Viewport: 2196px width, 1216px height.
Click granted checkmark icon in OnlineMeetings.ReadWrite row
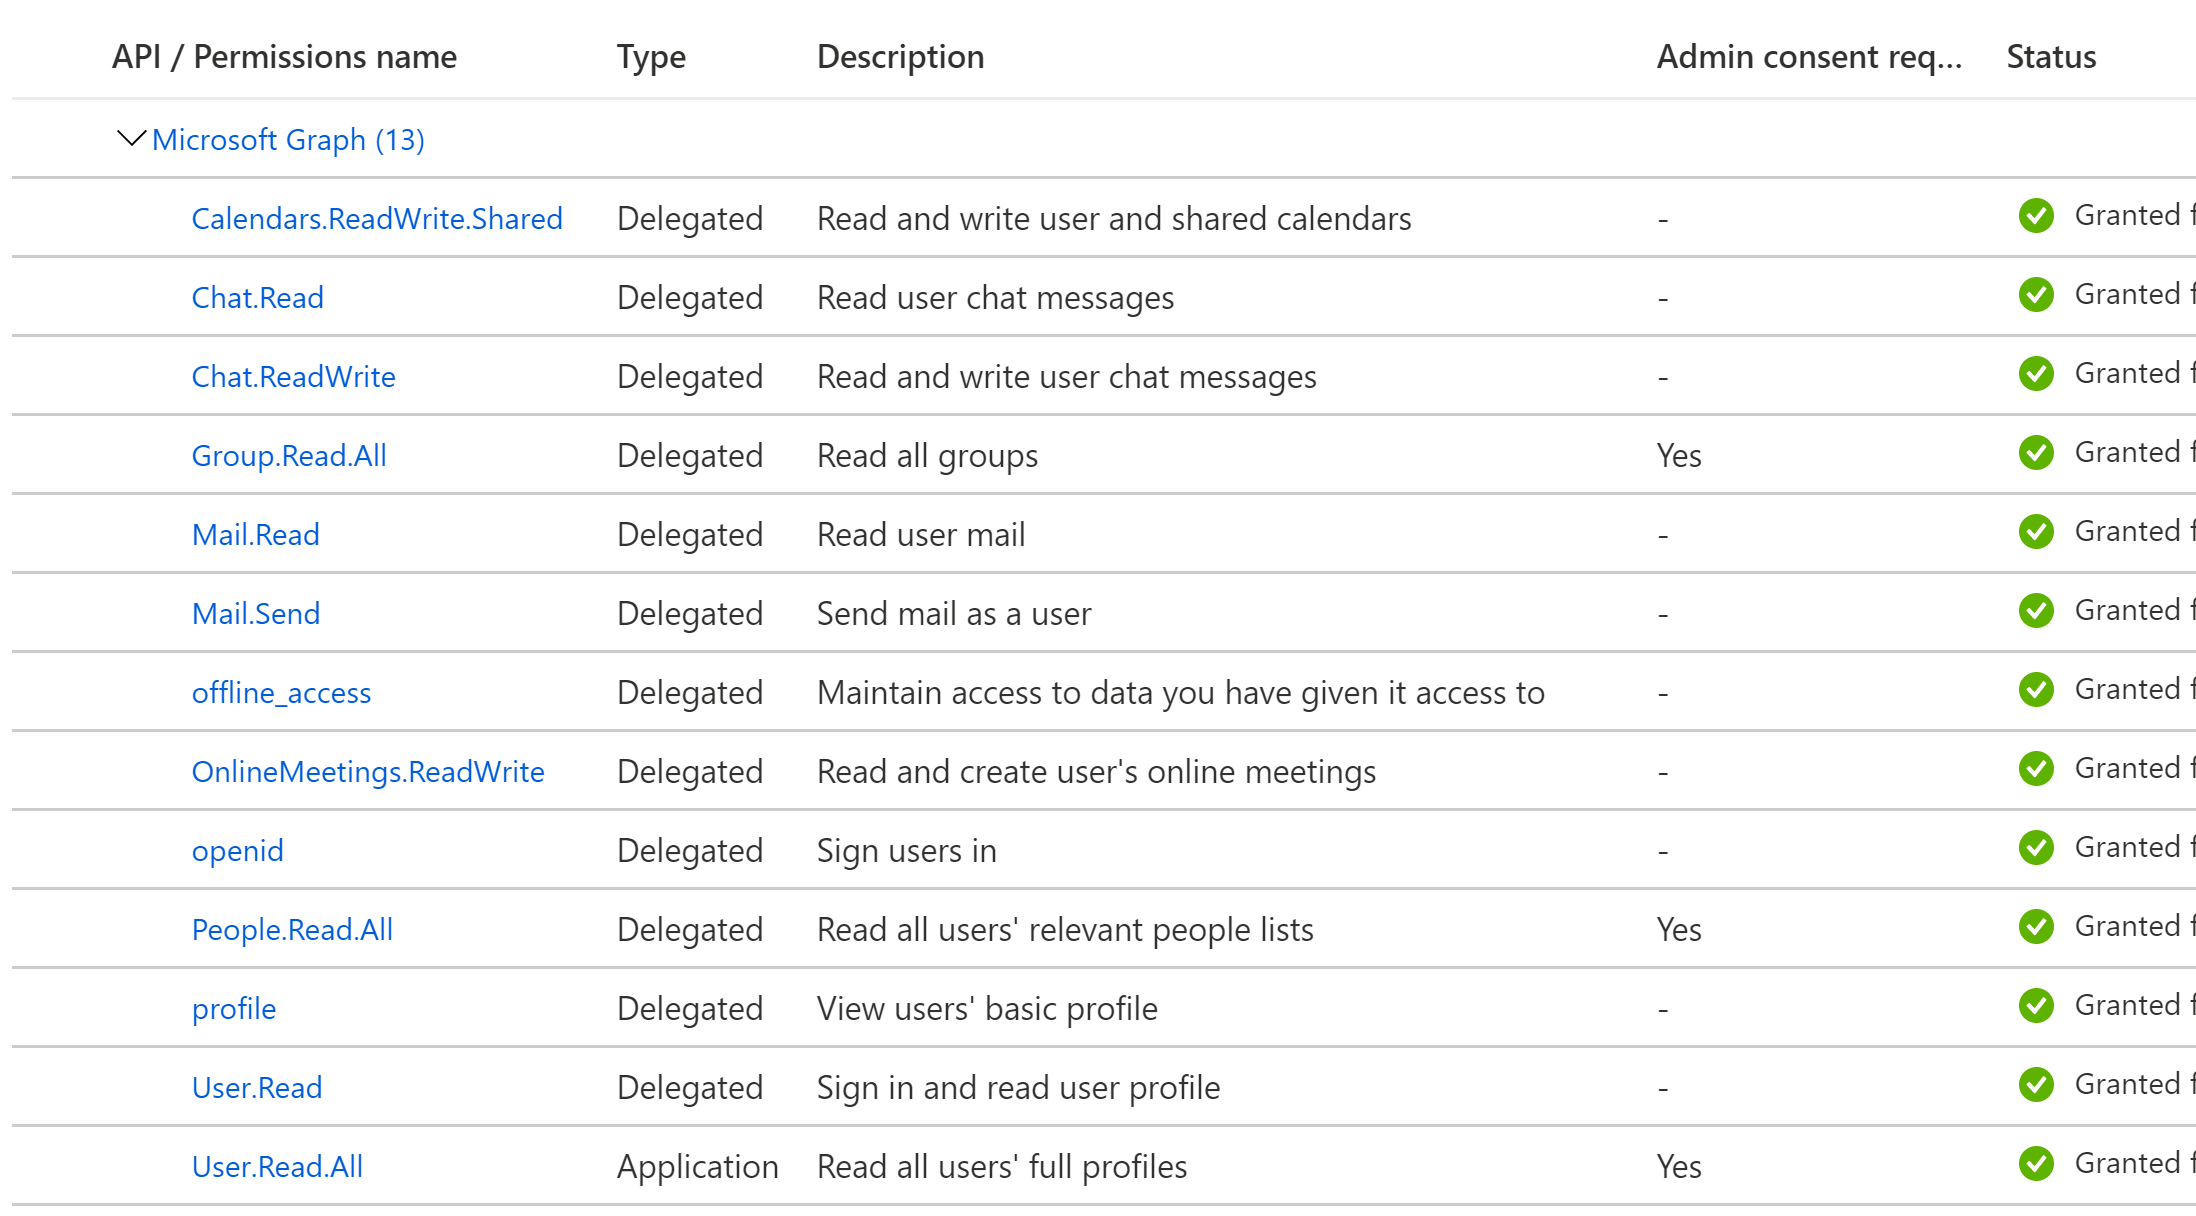tap(2036, 768)
